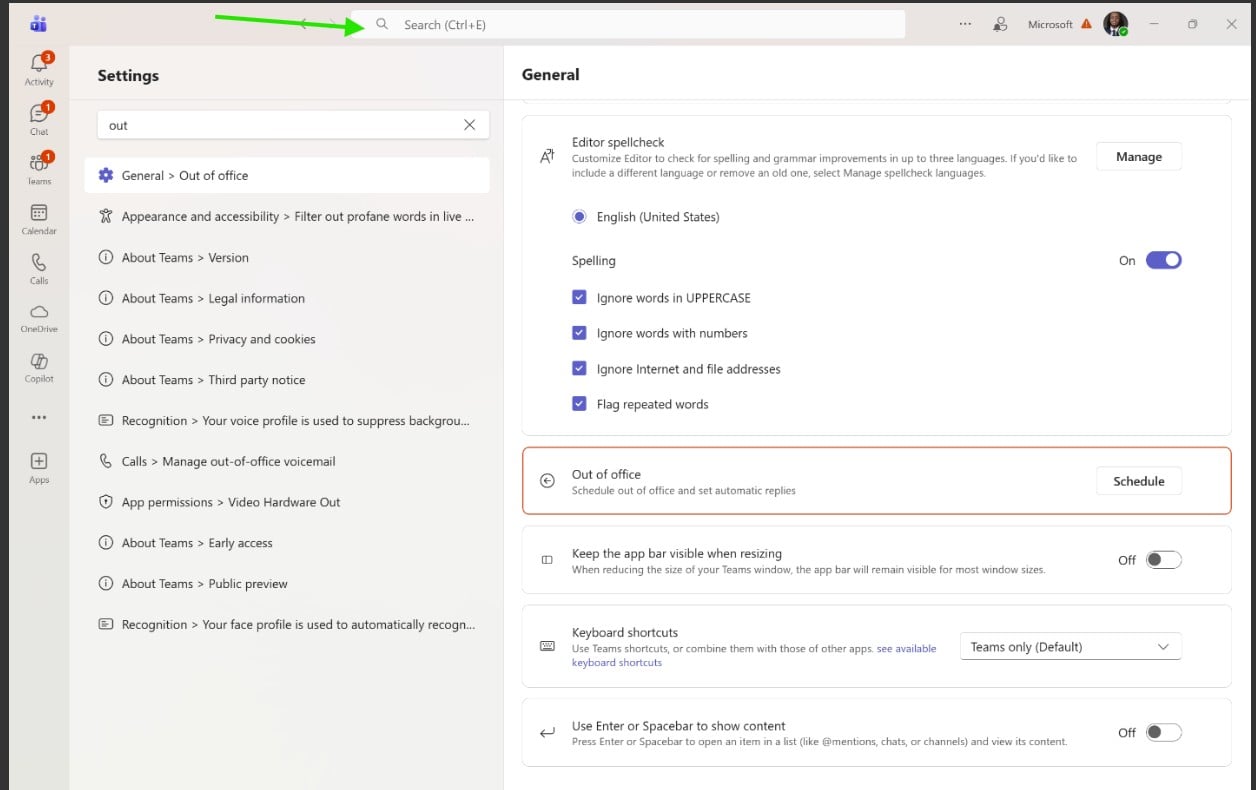Expand more apps in the sidebar
The image size is (1256, 790).
click(x=39, y=417)
